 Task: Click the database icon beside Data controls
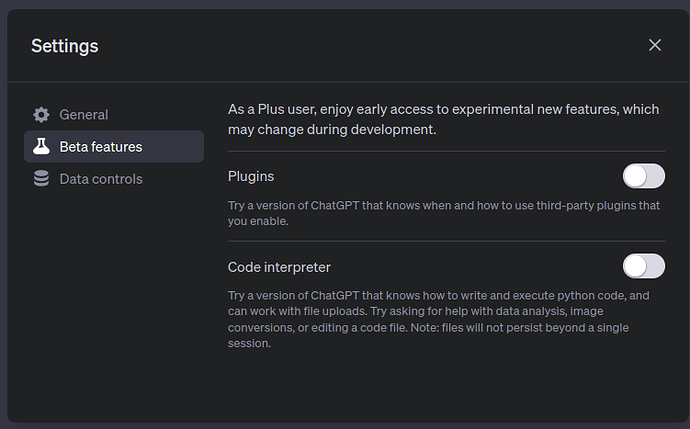click(x=41, y=179)
